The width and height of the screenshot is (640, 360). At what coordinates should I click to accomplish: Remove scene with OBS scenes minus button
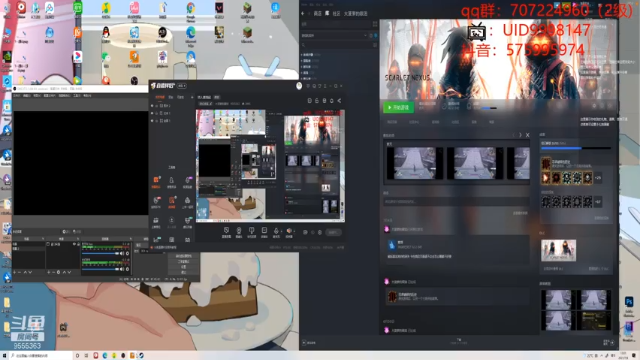tap(20, 272)
